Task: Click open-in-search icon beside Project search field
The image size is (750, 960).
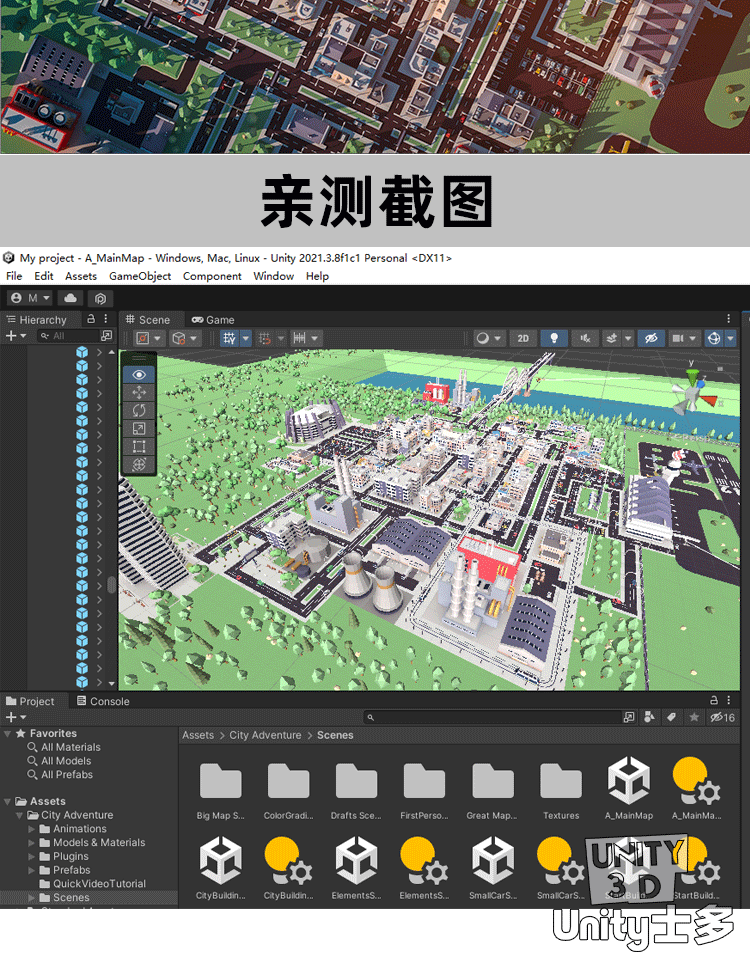Action: pyautogui.click(x=629, y=717)
